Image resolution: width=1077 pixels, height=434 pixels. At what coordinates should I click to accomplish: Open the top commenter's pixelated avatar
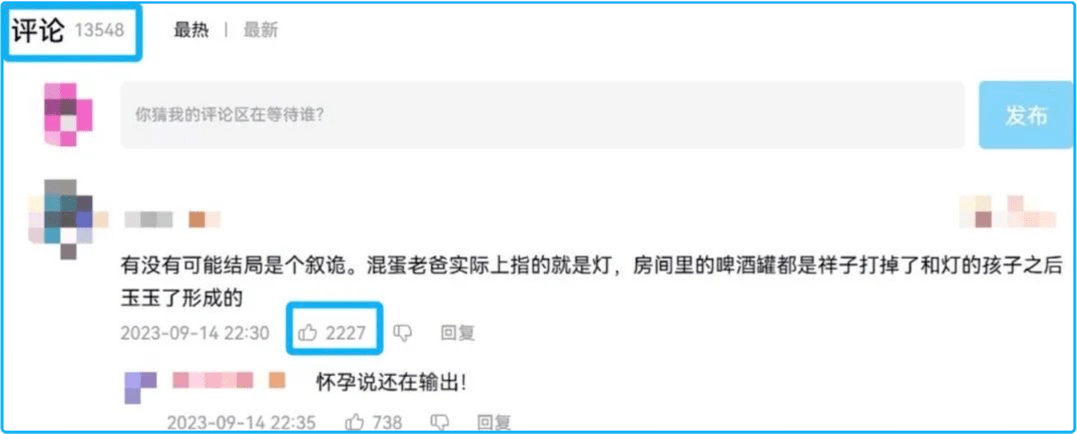[x=62, y=218]
